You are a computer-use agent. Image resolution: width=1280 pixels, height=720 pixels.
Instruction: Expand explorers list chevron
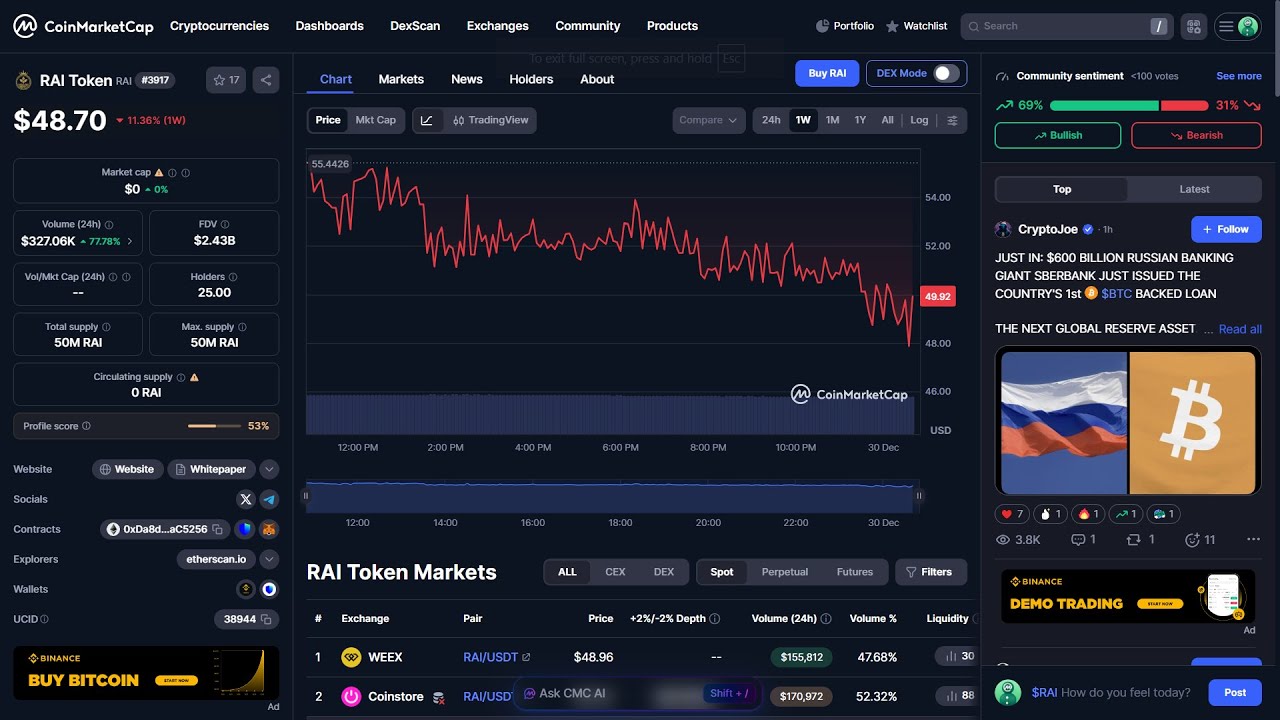pyautogui.click(x=269, y=559)
